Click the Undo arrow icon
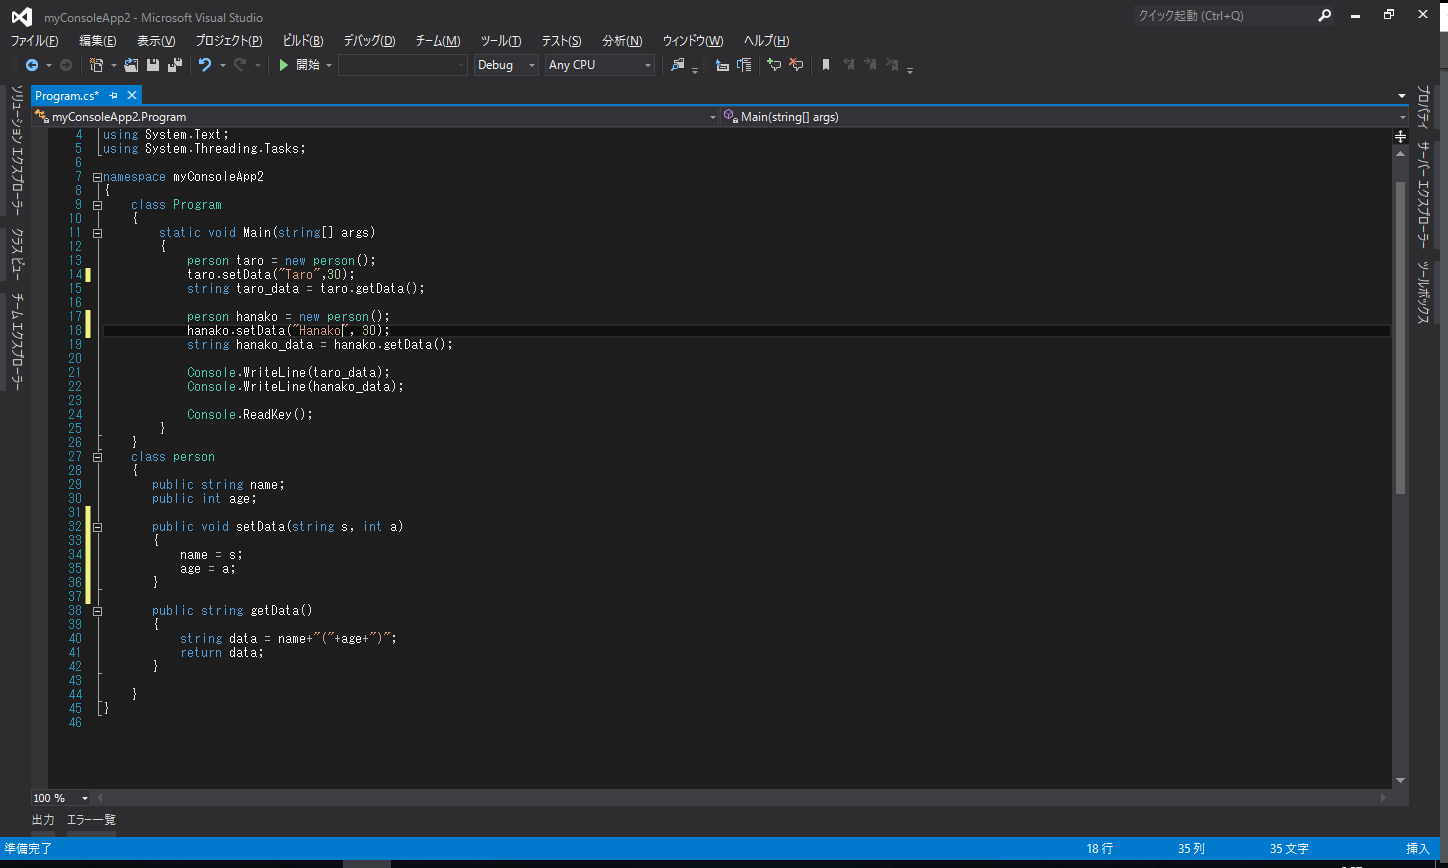The width and height of the screenshot is (1448, 868). (204, 65)
